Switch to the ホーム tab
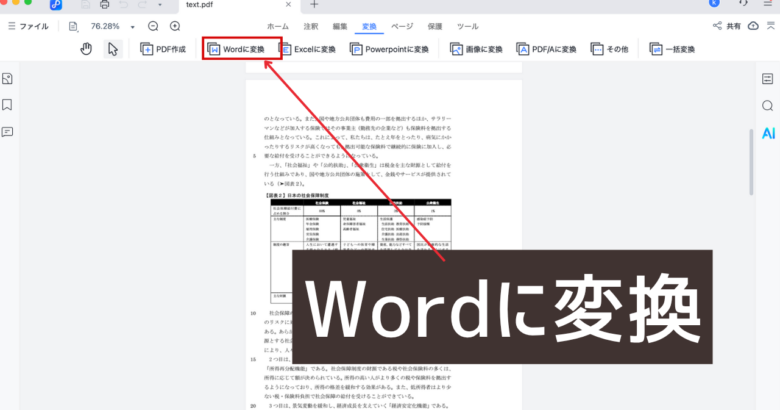 tap(279, 26)
